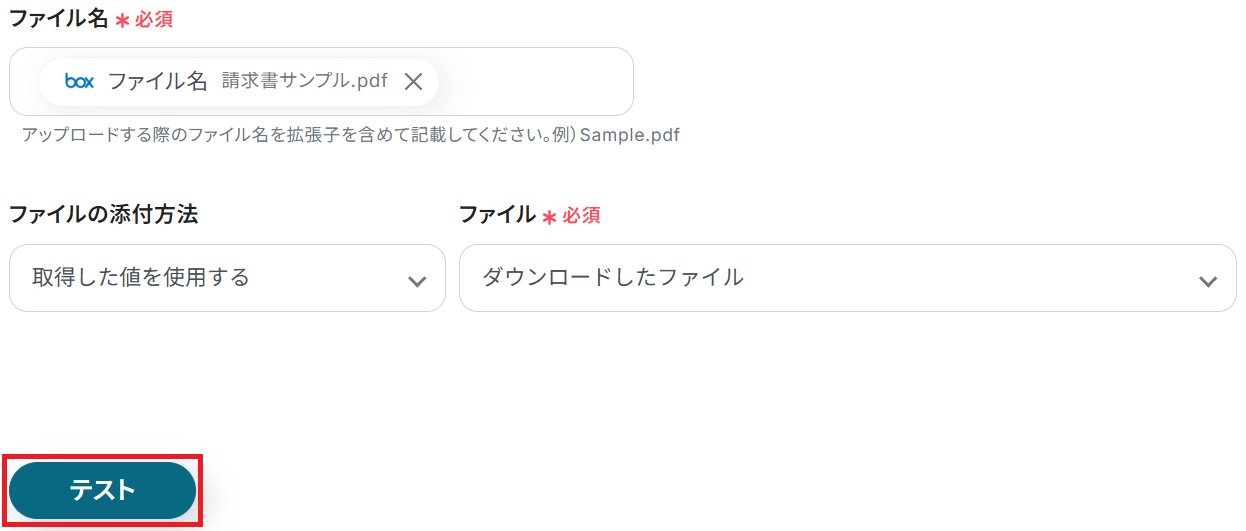Click the chevron of ダウンロードしたファイル dropdown
This screenshot has height=531, width=1246.
(1208, 281)
